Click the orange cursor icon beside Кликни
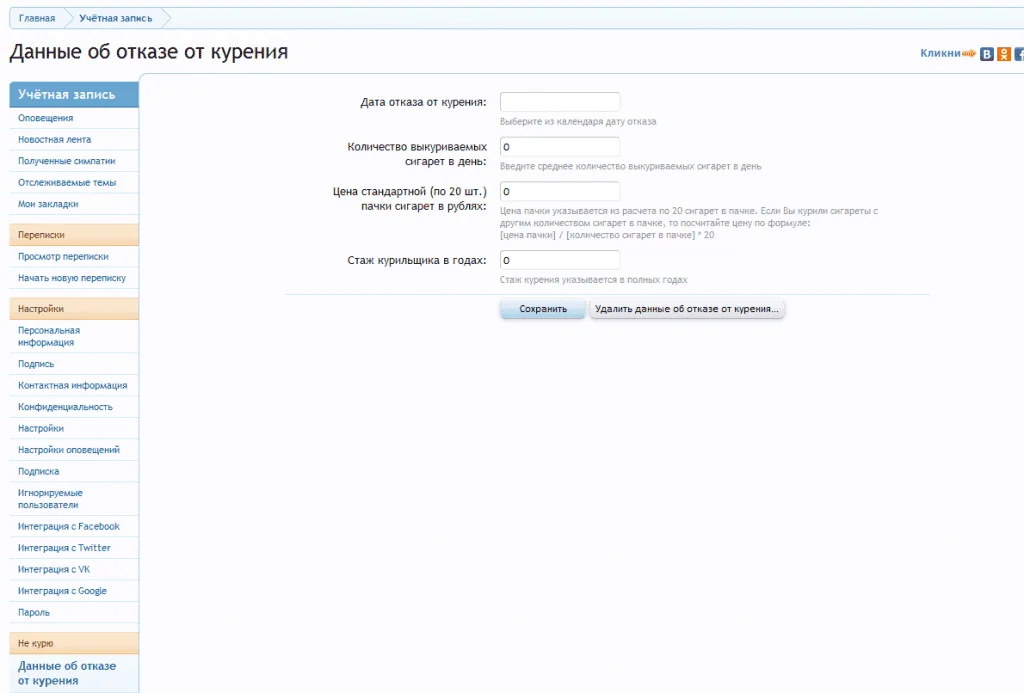The image size is (1024, 693). coord(968,53)
